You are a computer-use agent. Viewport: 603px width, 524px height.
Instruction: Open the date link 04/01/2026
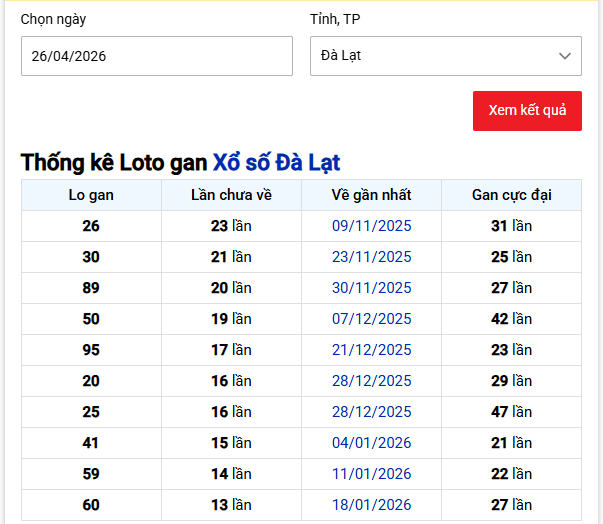coord(371,443)
